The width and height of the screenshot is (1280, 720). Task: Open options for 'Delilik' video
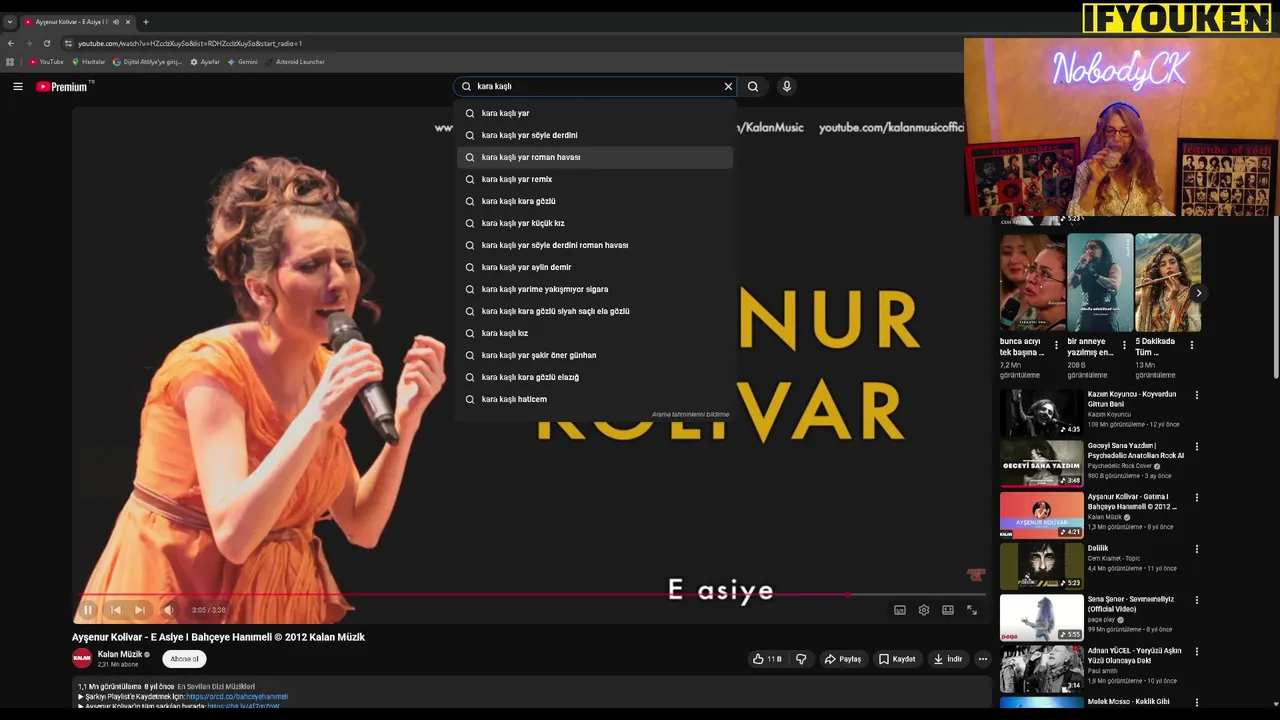(x=1196, y=549)
